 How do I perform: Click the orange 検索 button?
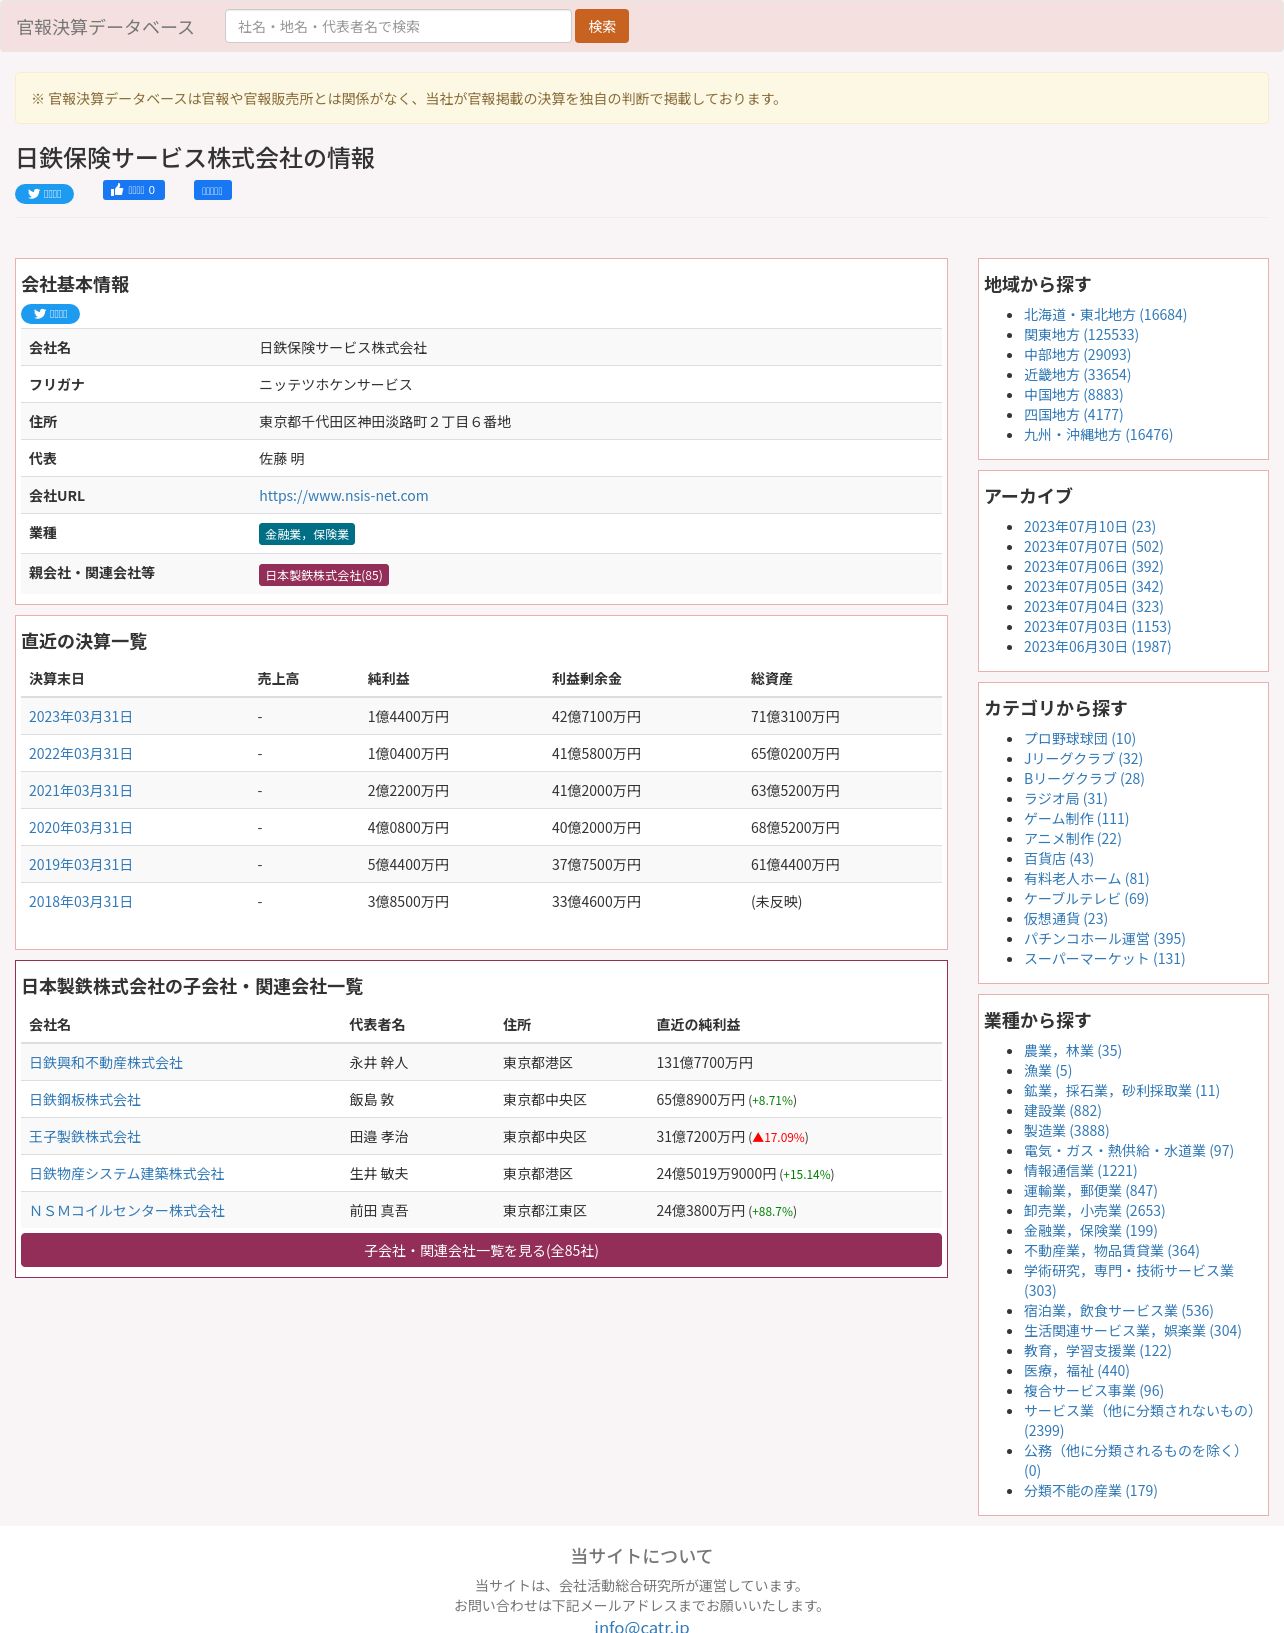coord(602,26)
